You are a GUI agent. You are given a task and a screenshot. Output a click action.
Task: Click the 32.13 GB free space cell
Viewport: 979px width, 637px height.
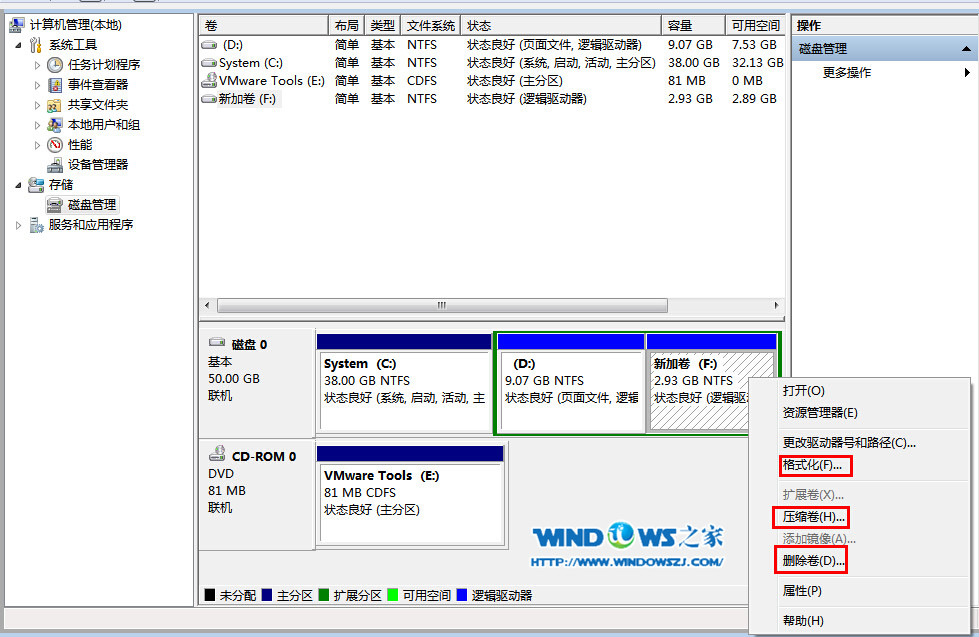coord(757,63)
